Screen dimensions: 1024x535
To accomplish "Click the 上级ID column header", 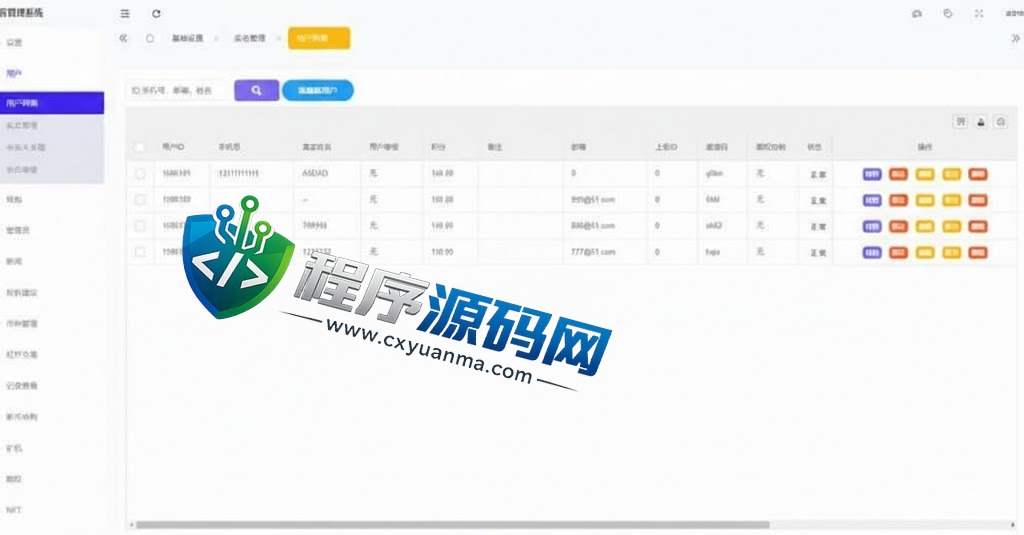I will (666, 148).
